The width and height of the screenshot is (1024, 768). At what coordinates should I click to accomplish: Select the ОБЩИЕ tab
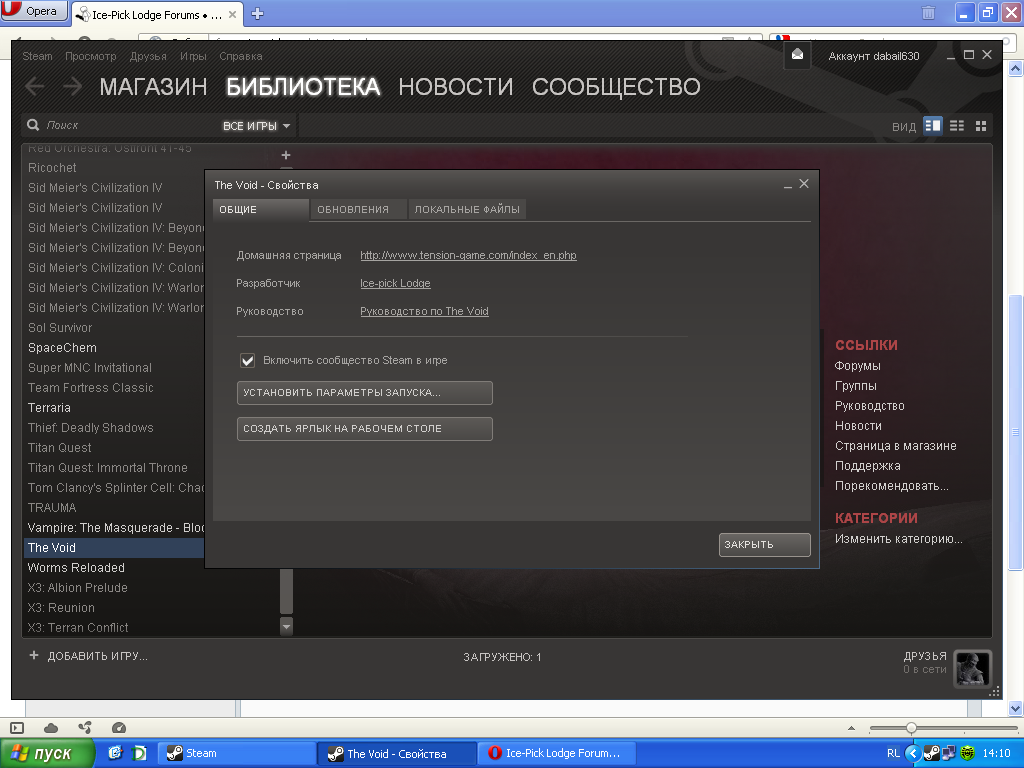pyautogui.click(x=261, y=210)
